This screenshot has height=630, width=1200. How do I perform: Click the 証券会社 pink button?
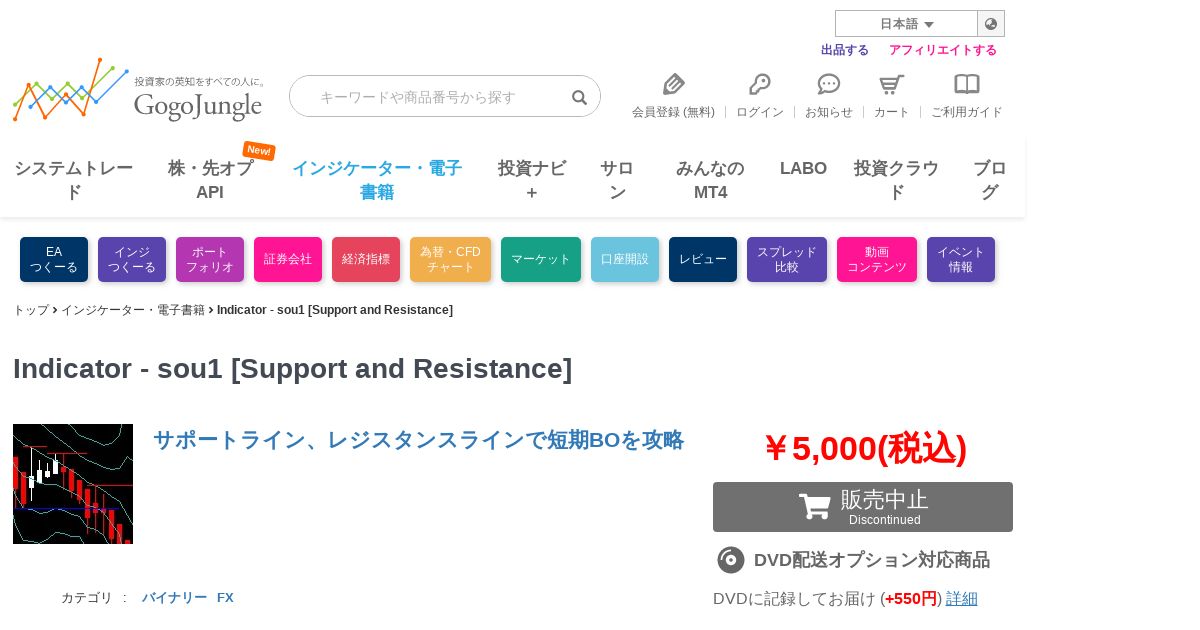click(288, 259)
